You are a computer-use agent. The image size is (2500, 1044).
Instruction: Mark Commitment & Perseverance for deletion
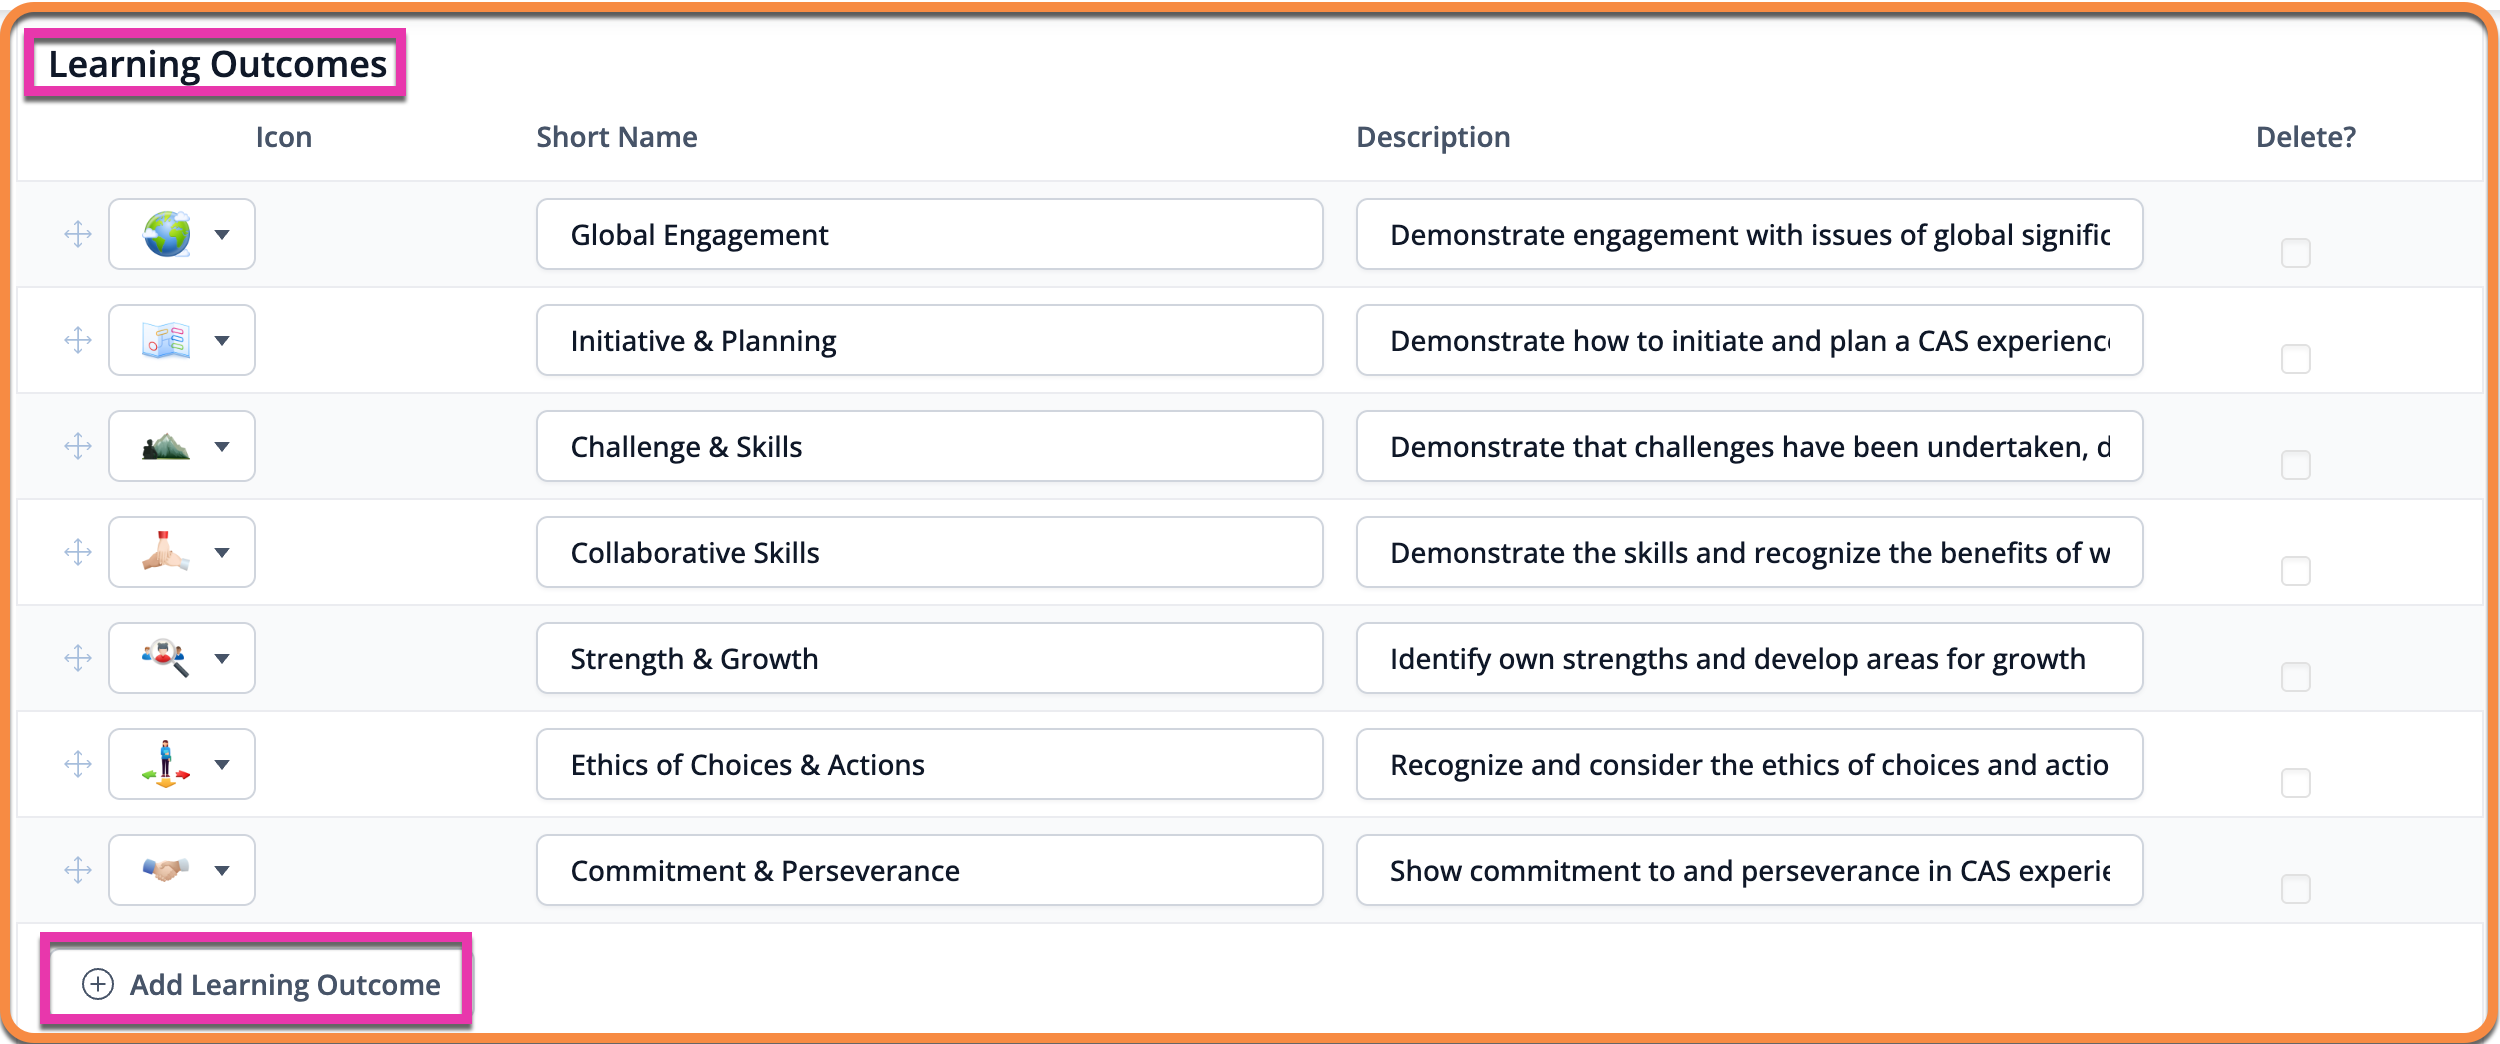pos(2296,888)
